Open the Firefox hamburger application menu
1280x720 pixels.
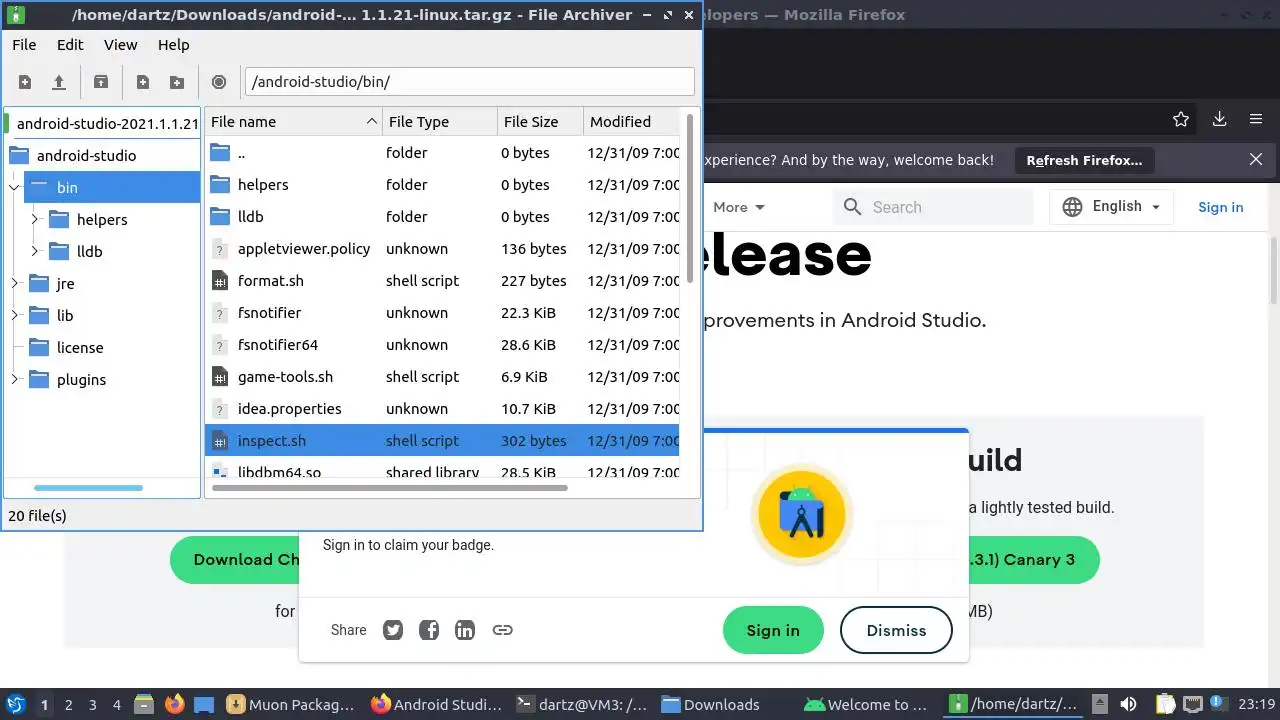pyautogui.click(x=1256, y=119)
